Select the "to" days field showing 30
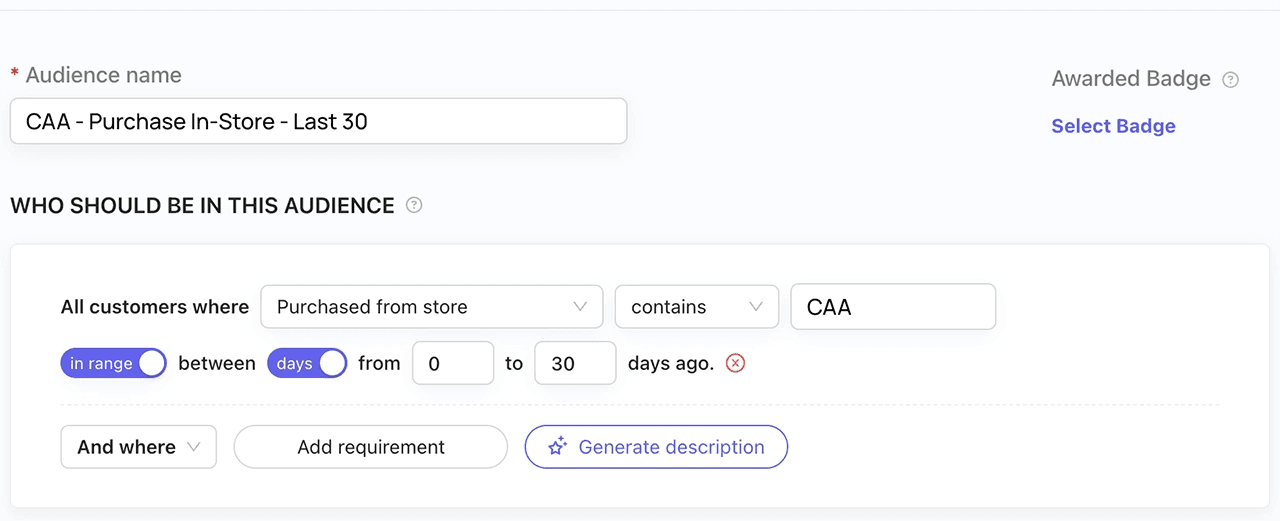The image size is (1280, 521). pos(575,363)
